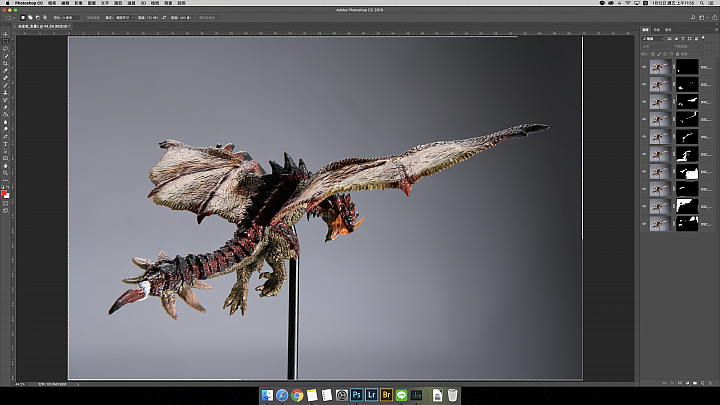
Task: Expand the status bar info arrow
Action: click(x=78, y=384)
